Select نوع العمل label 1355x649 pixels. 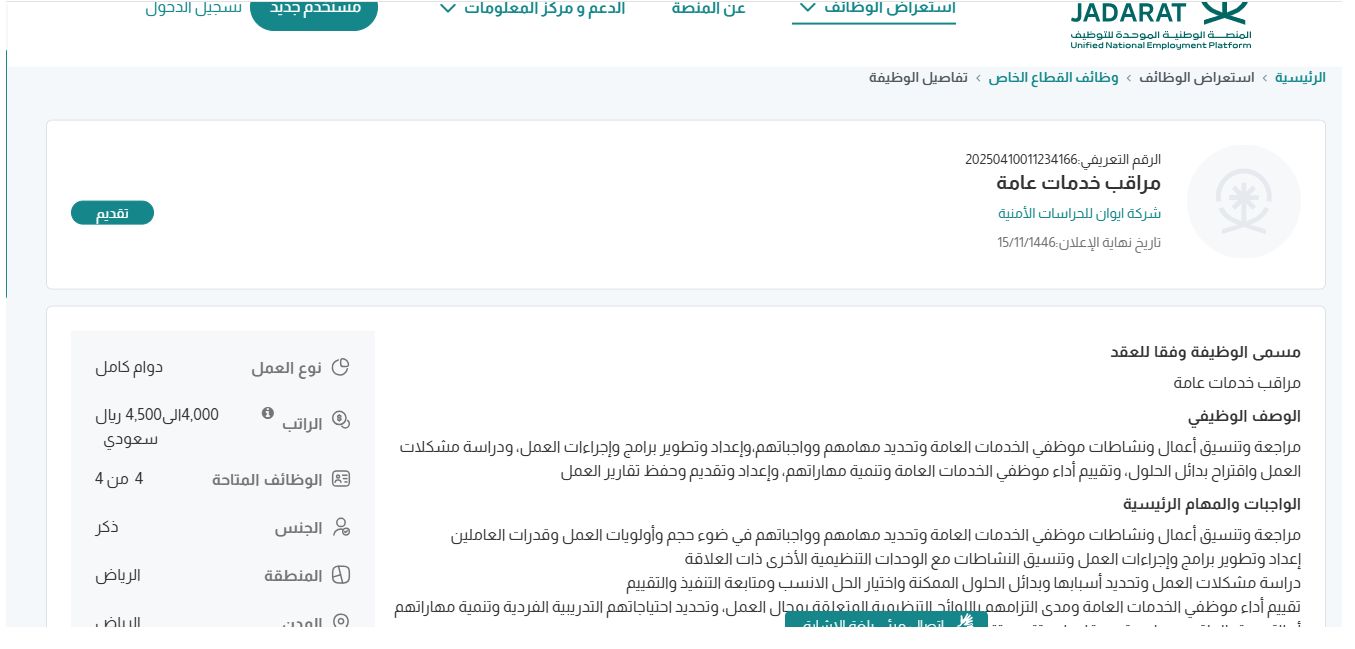pos(287,368)
